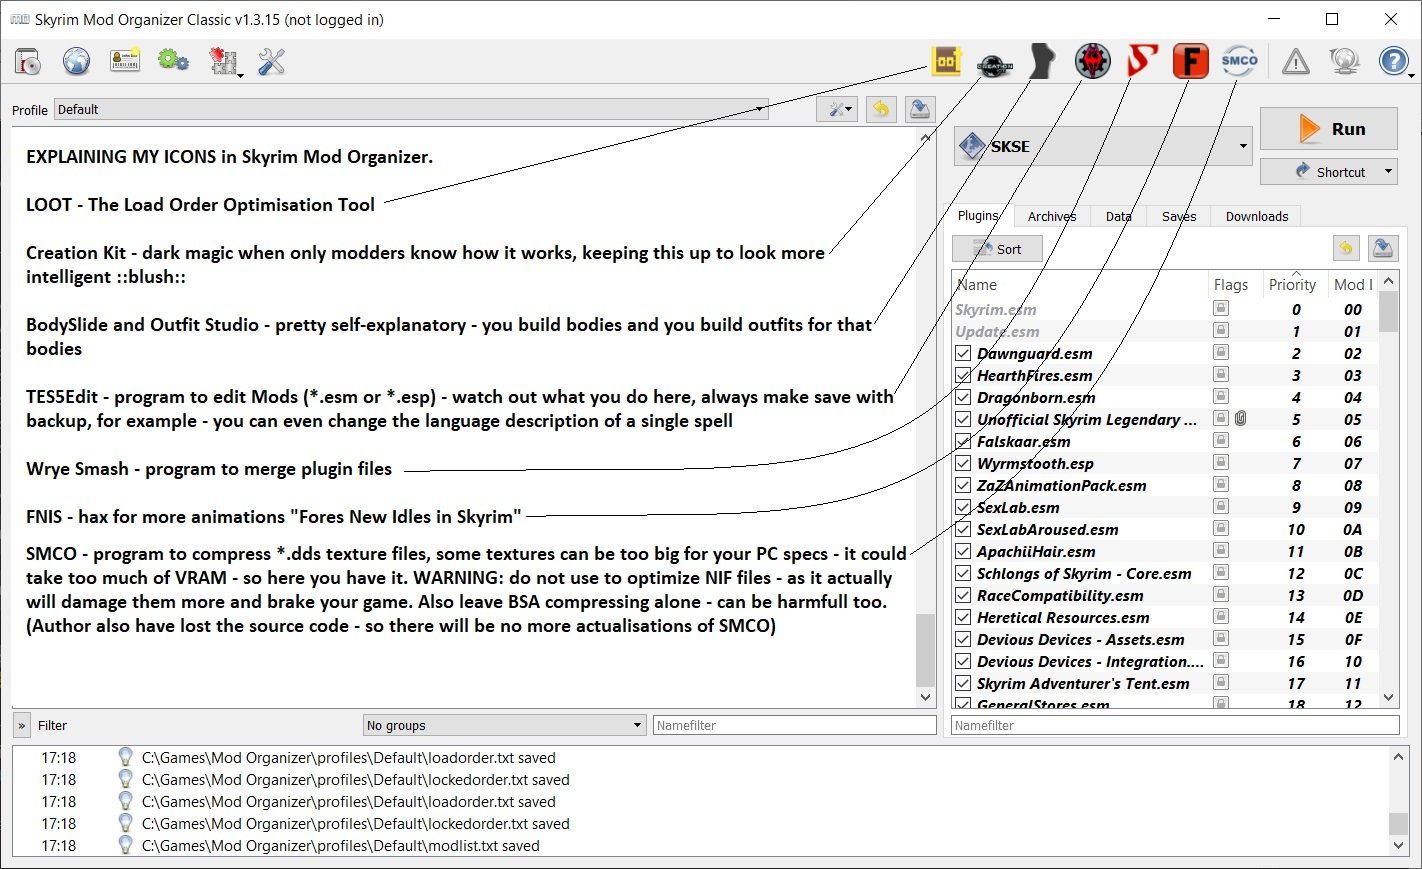The width and height of the screenshot is (1422, 869).
Task: Open the Help question mark icon
Action: tap(1394, 62)
